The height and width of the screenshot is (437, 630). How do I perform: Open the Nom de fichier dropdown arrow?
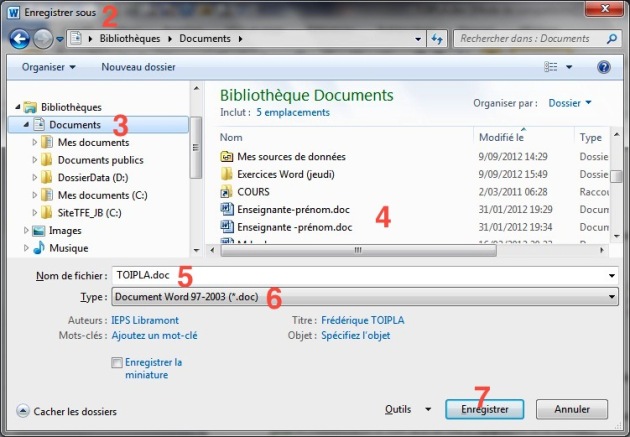pyautogui.click(x=612, y=276)
